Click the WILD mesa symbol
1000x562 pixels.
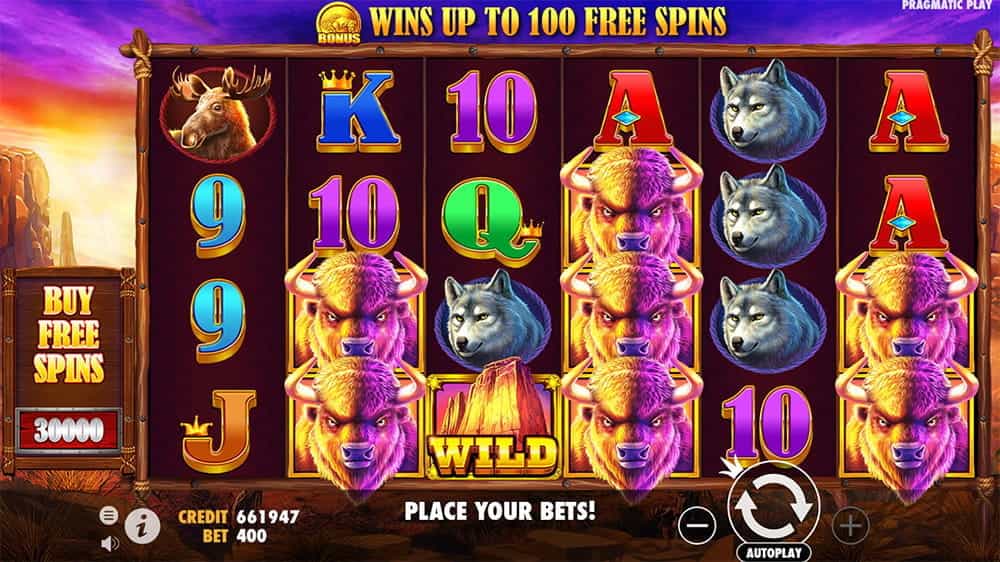pos(493,420)
